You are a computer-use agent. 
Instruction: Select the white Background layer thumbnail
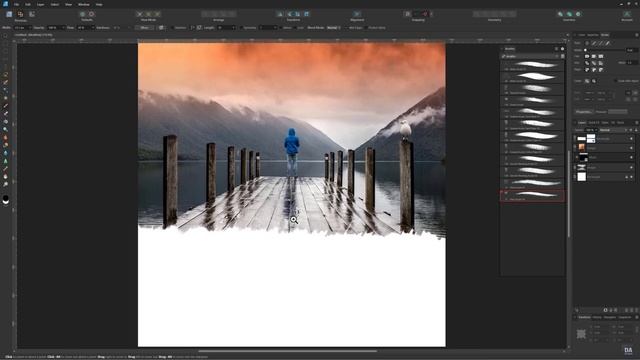(x=582, y=177)
